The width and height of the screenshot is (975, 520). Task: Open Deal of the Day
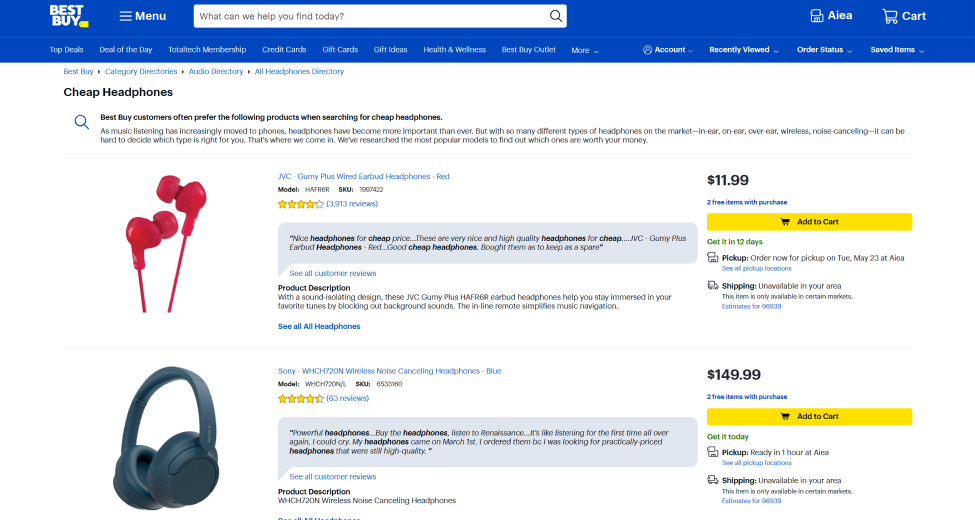[x=126, y=50]
